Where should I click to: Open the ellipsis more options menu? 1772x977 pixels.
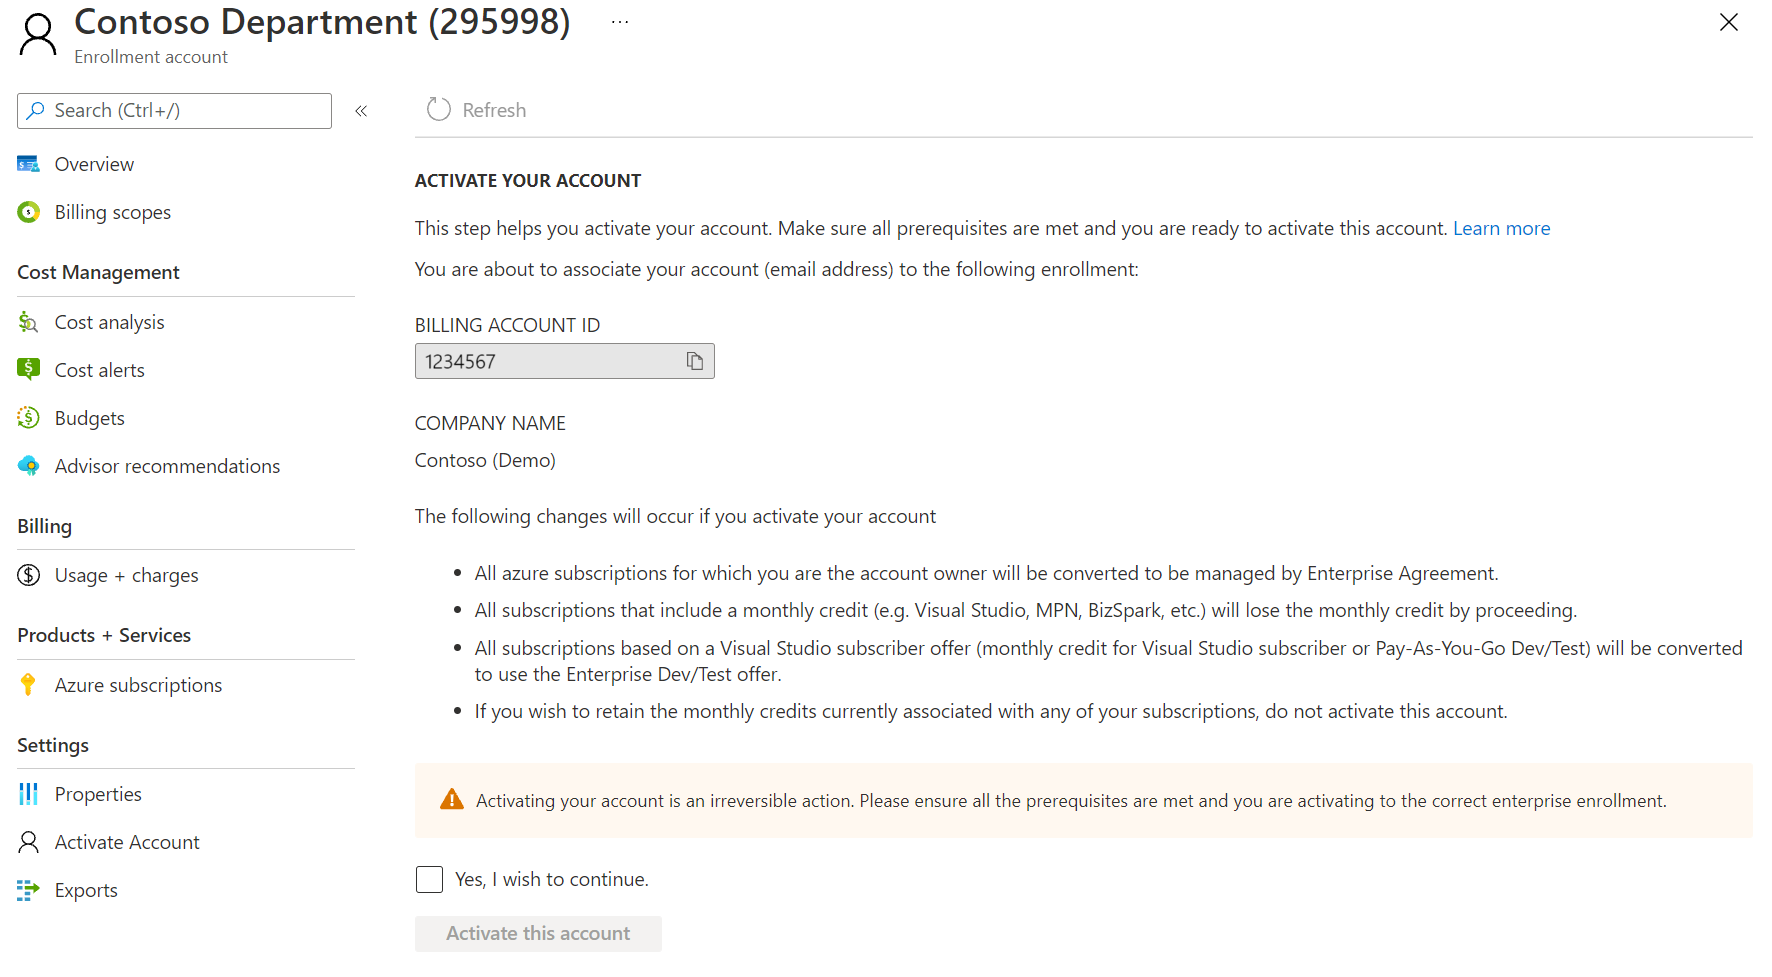pos(620,22)
